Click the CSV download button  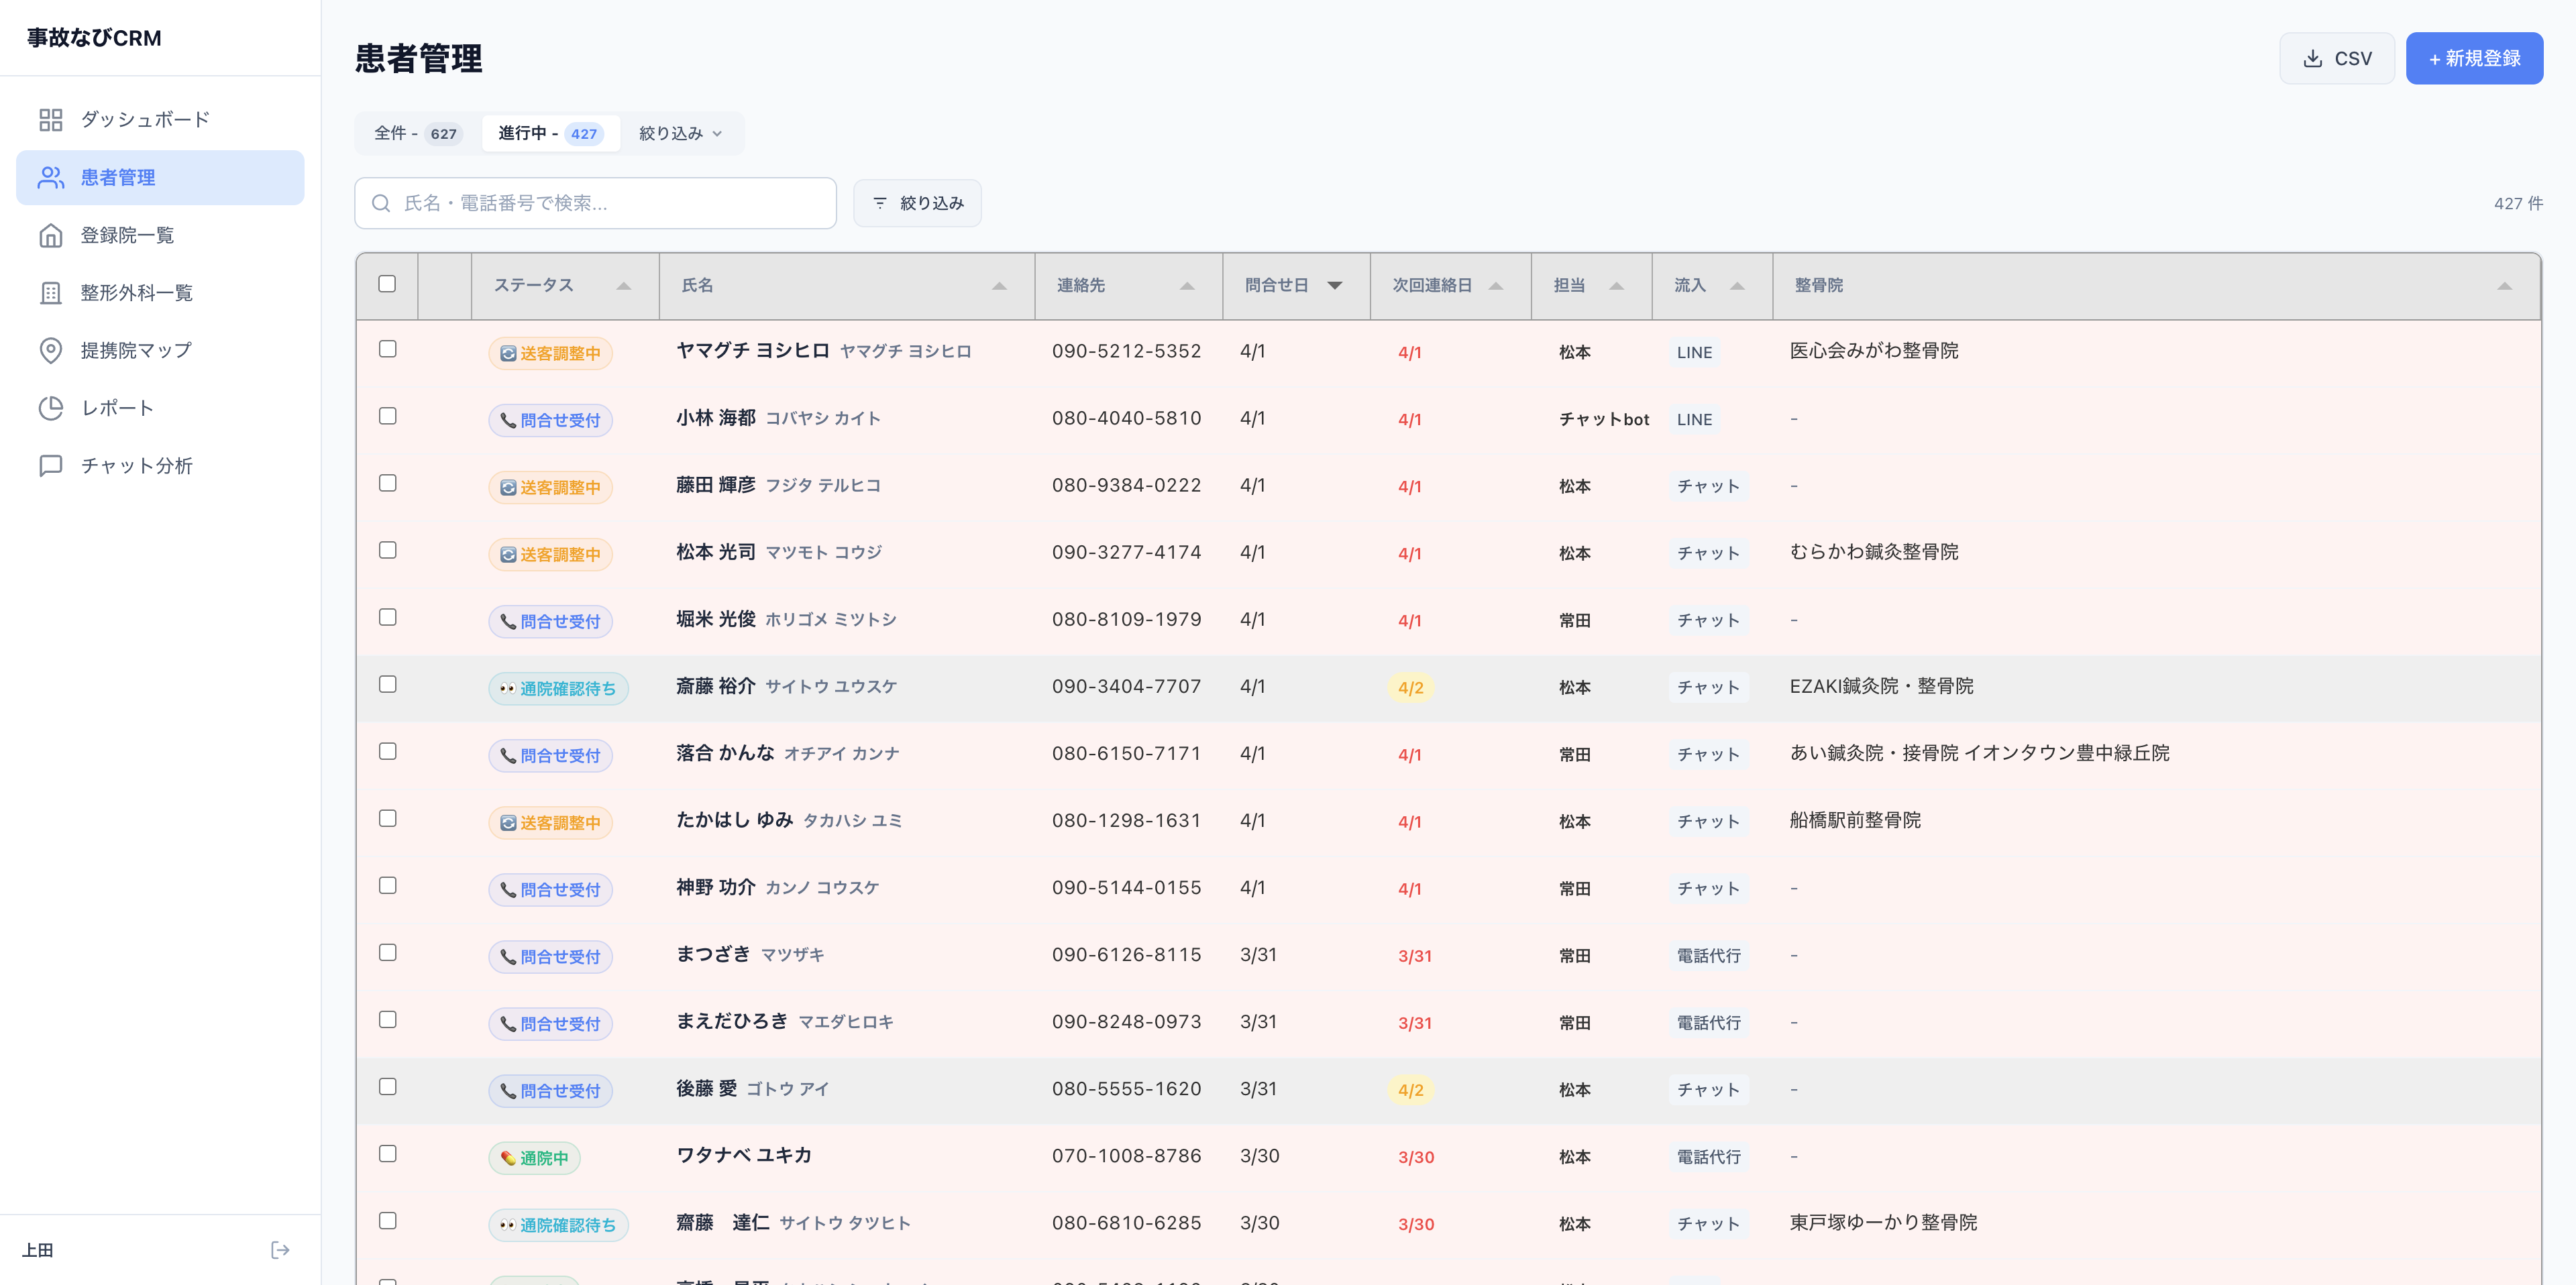tap(2337, 57)
